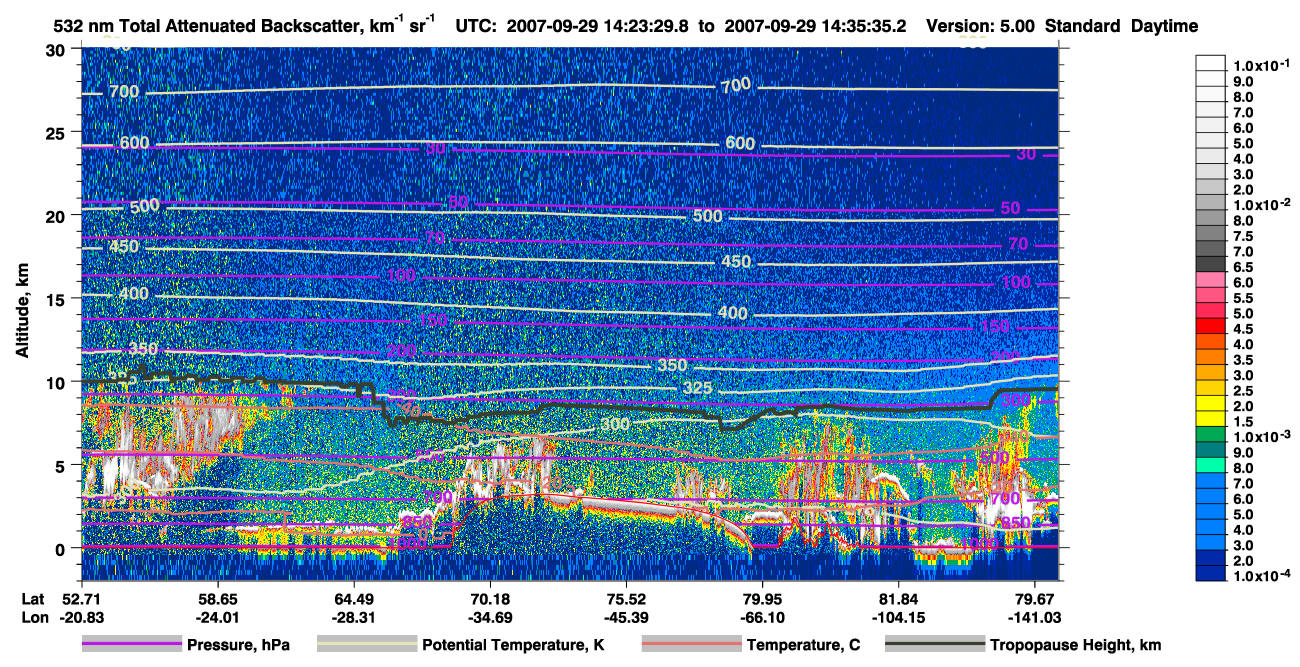This screenshot has height=667, width=1300.
Task: Click the altitude axis tick labeled 5
Action: click(x=62, y=465)
